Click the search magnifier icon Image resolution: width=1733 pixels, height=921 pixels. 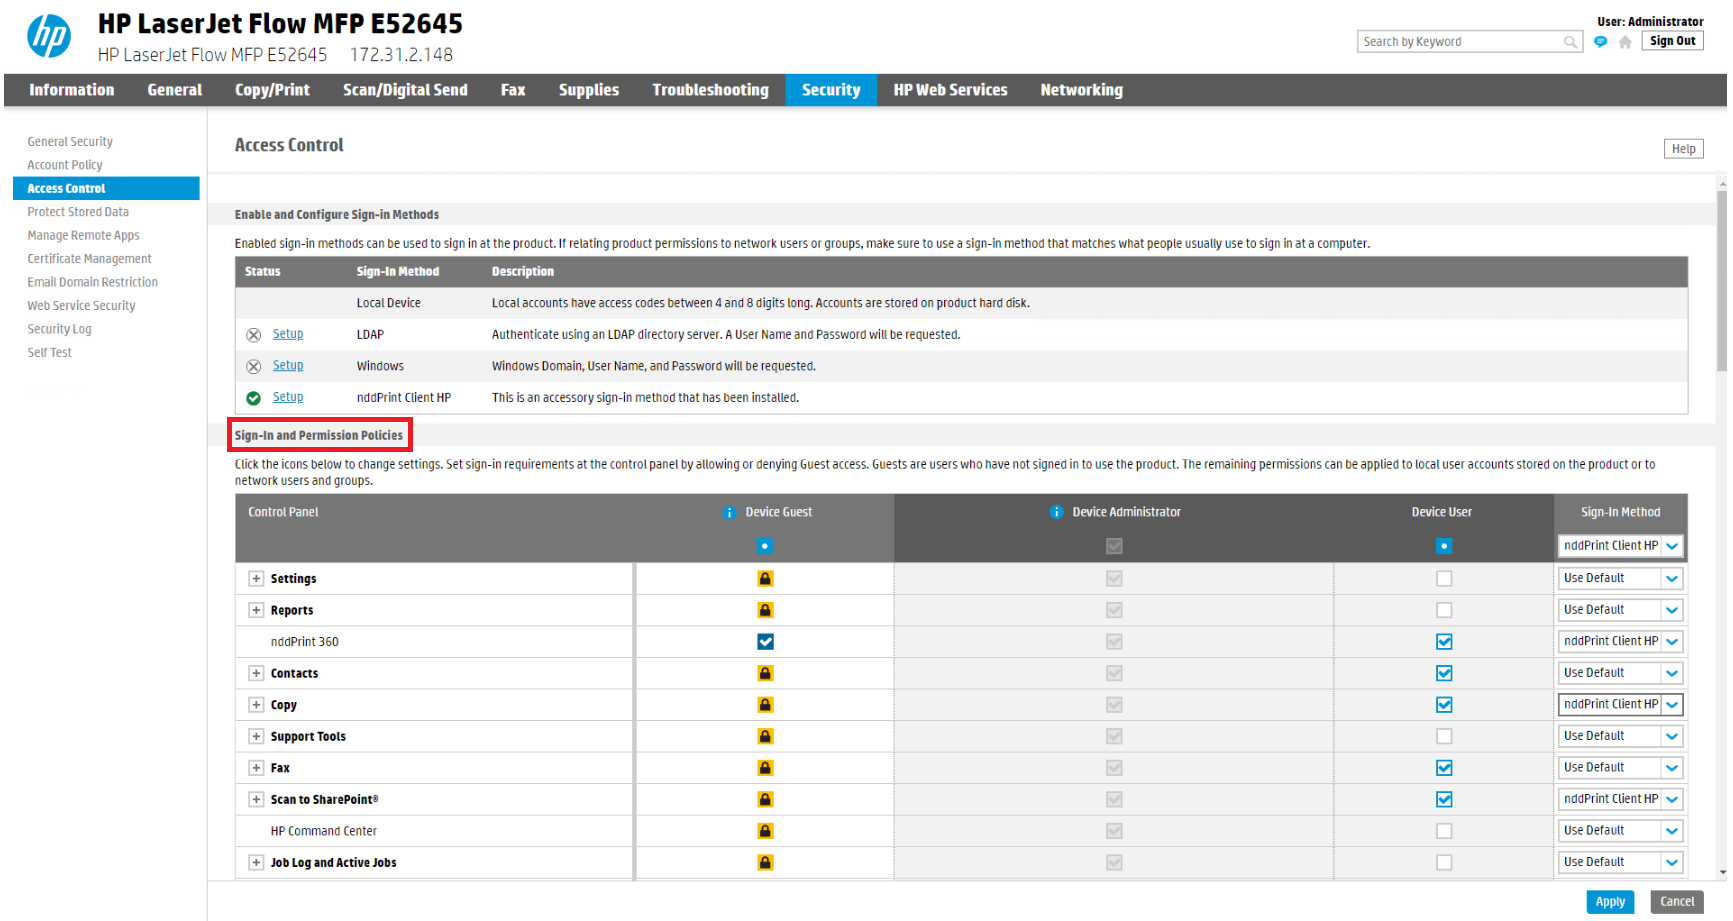[x=1570, y=42]
